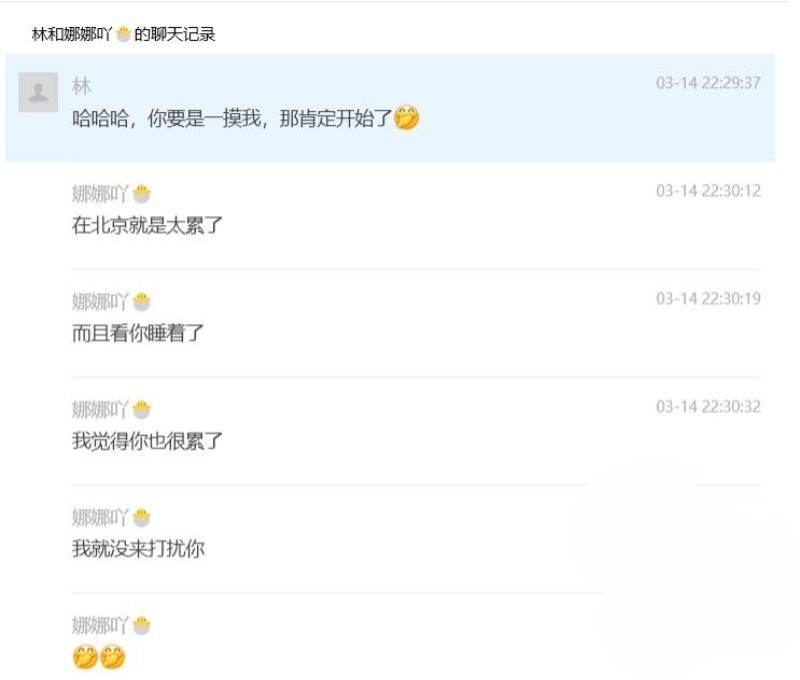Click the thinking emoji after 那肯定开始了

click(x=407, y=118)
